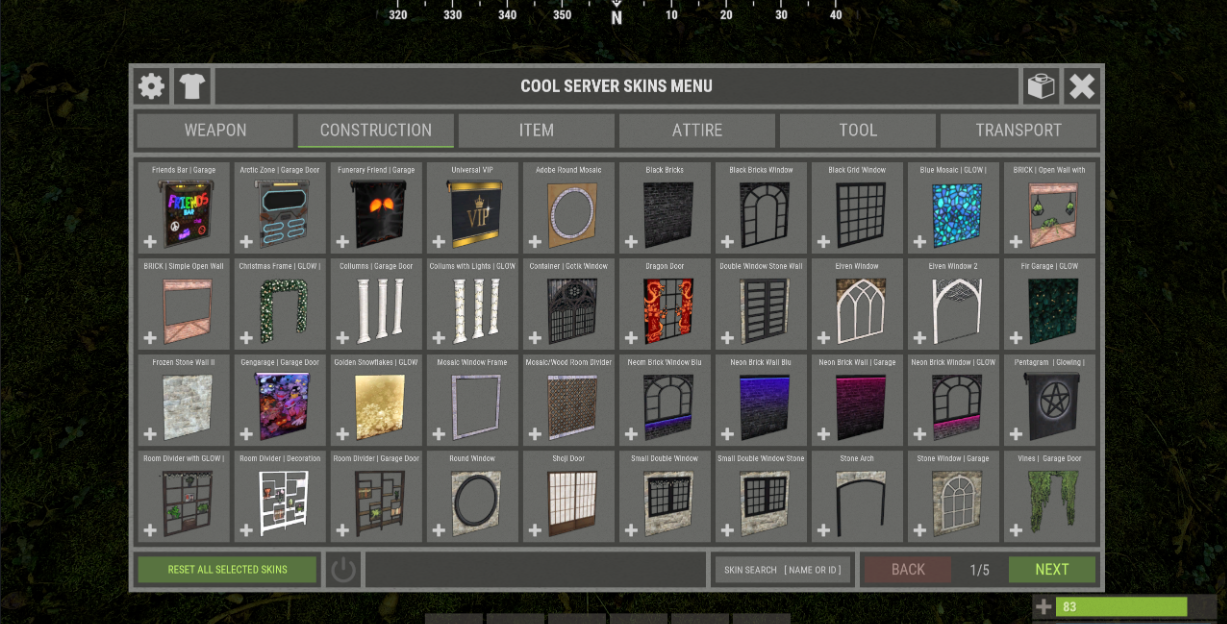
Task: Click the building block icon
Action: tap(1041, 87)
